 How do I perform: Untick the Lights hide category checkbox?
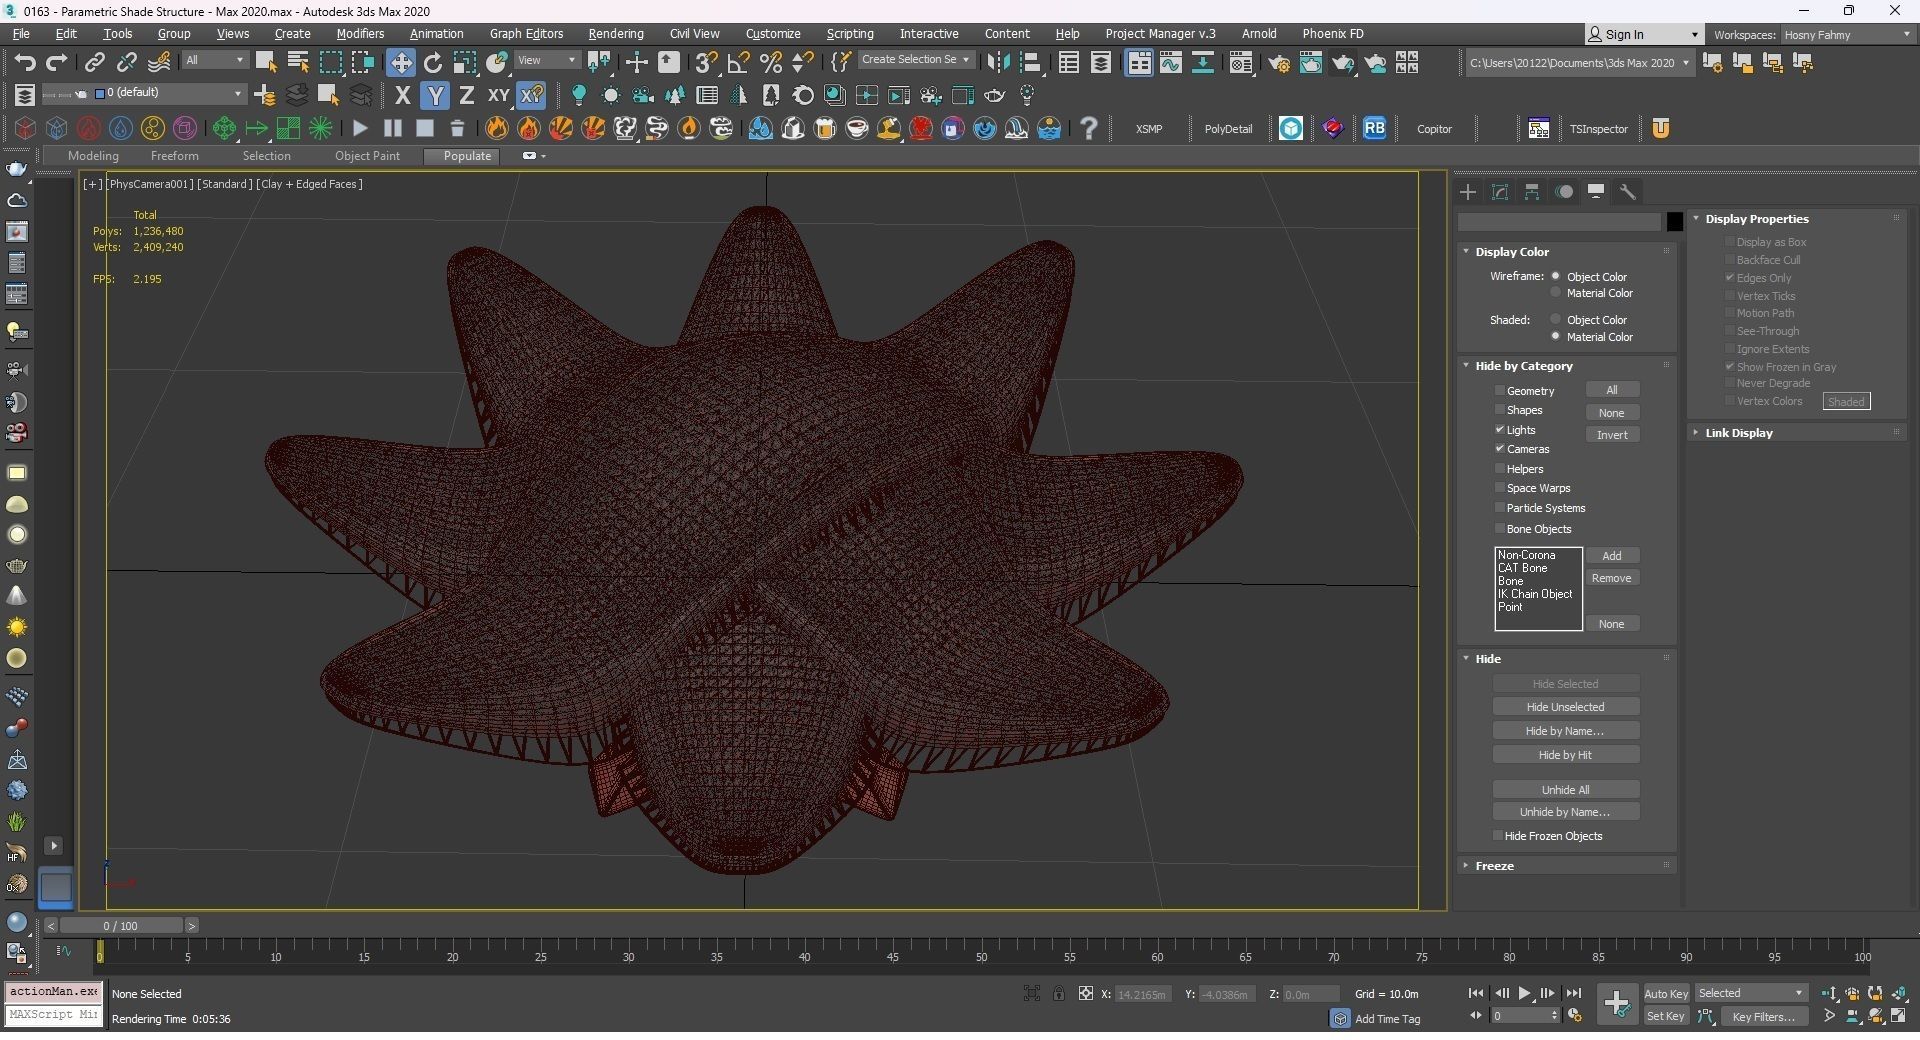pyautogui.click(x=1500, y=430)
